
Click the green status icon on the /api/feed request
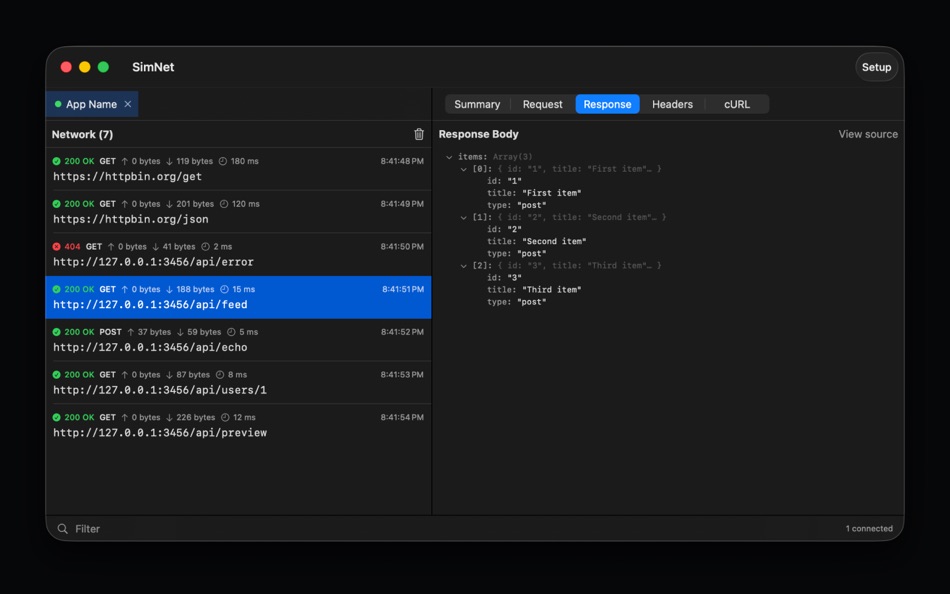pyautogui.click(x=57, y=288)
